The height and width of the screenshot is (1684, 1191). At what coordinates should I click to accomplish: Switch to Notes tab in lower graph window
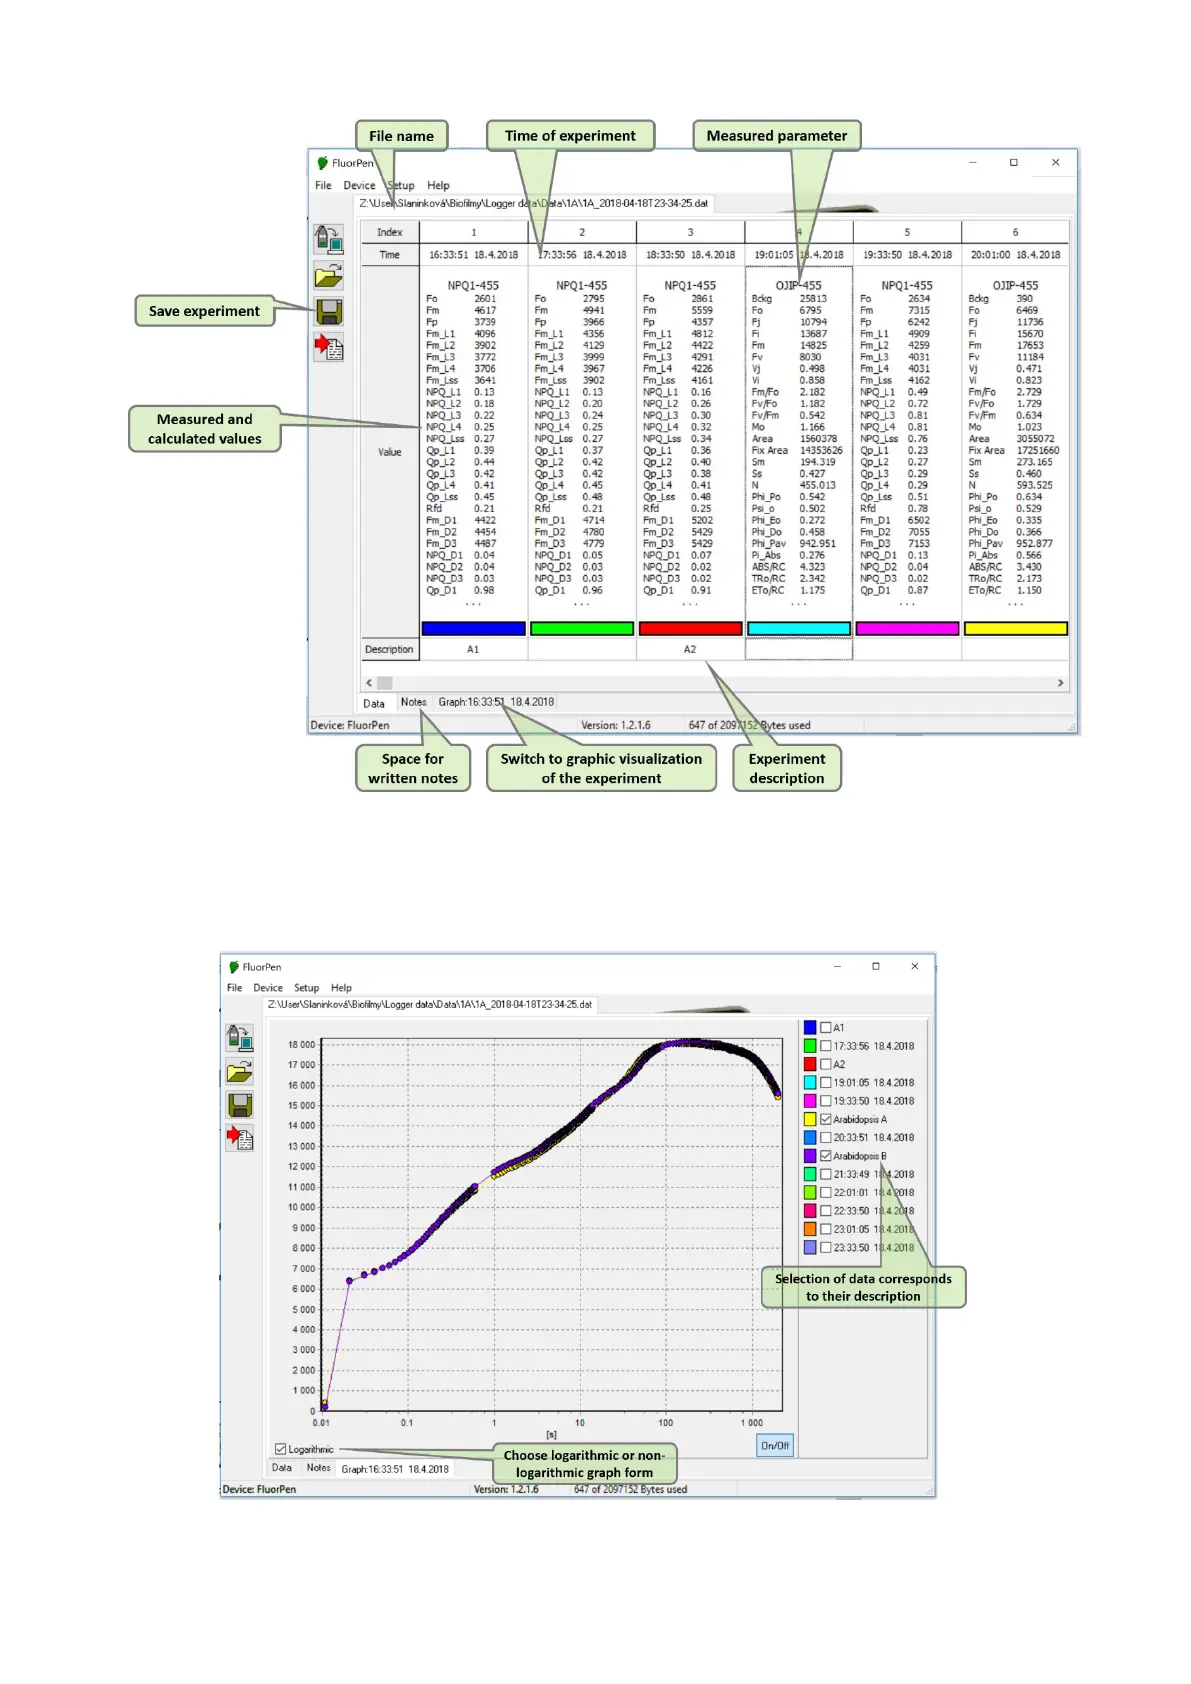click(318, 1467)
